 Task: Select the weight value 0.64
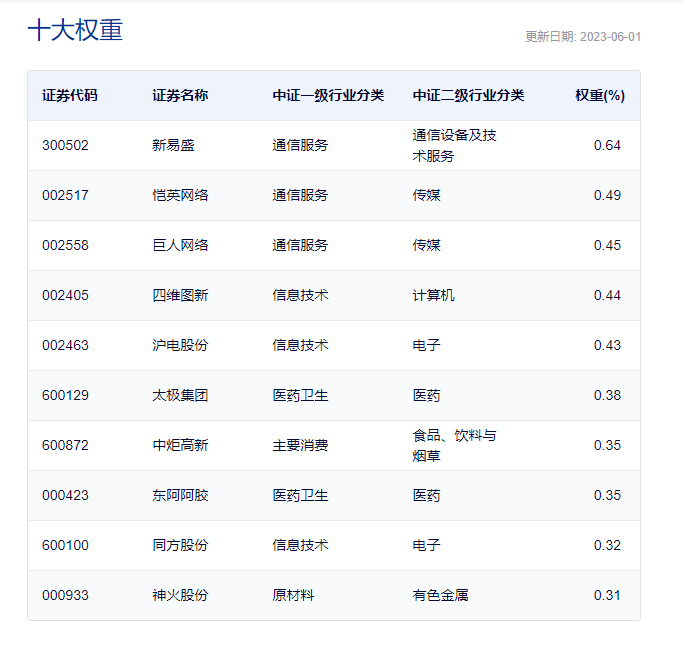click(x=607, y=145)
